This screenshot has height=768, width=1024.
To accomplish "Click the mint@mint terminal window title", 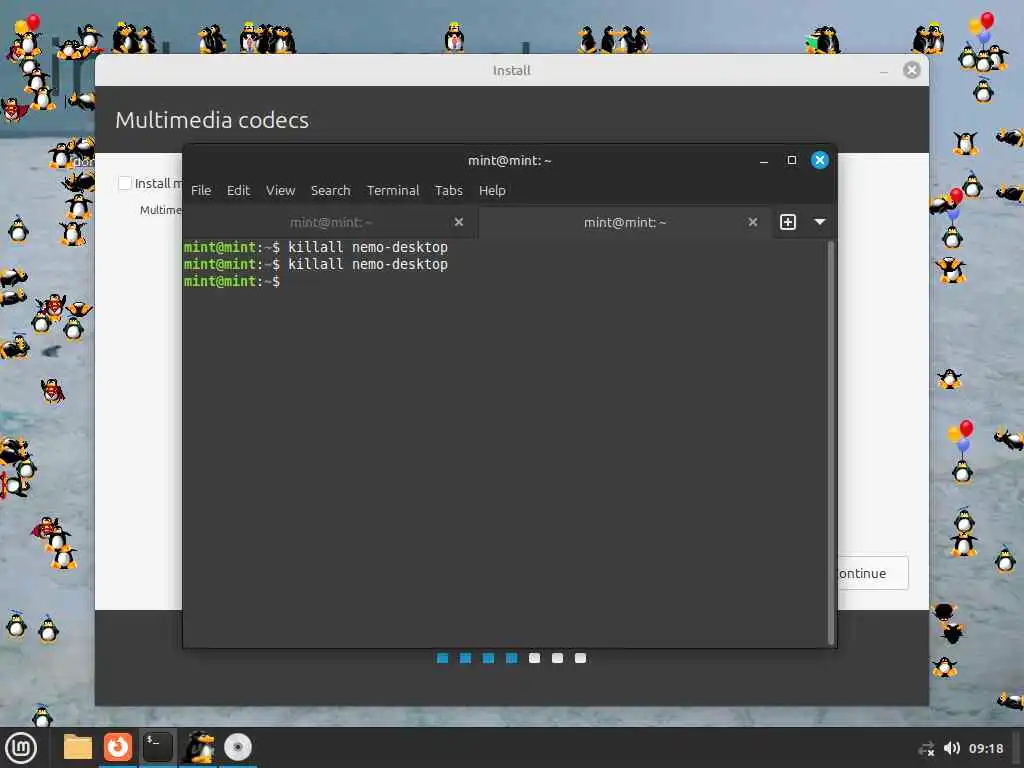I will (x=509, y=161).
